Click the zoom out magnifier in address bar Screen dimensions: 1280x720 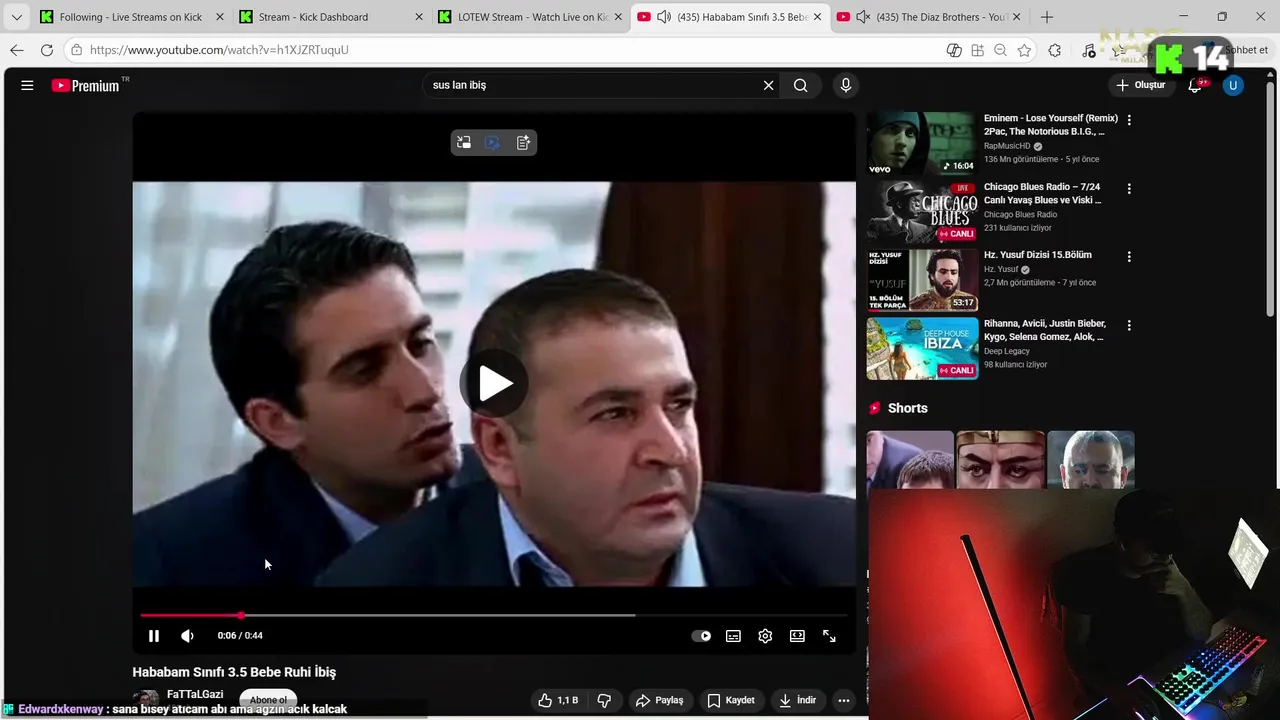(1000, 50)
